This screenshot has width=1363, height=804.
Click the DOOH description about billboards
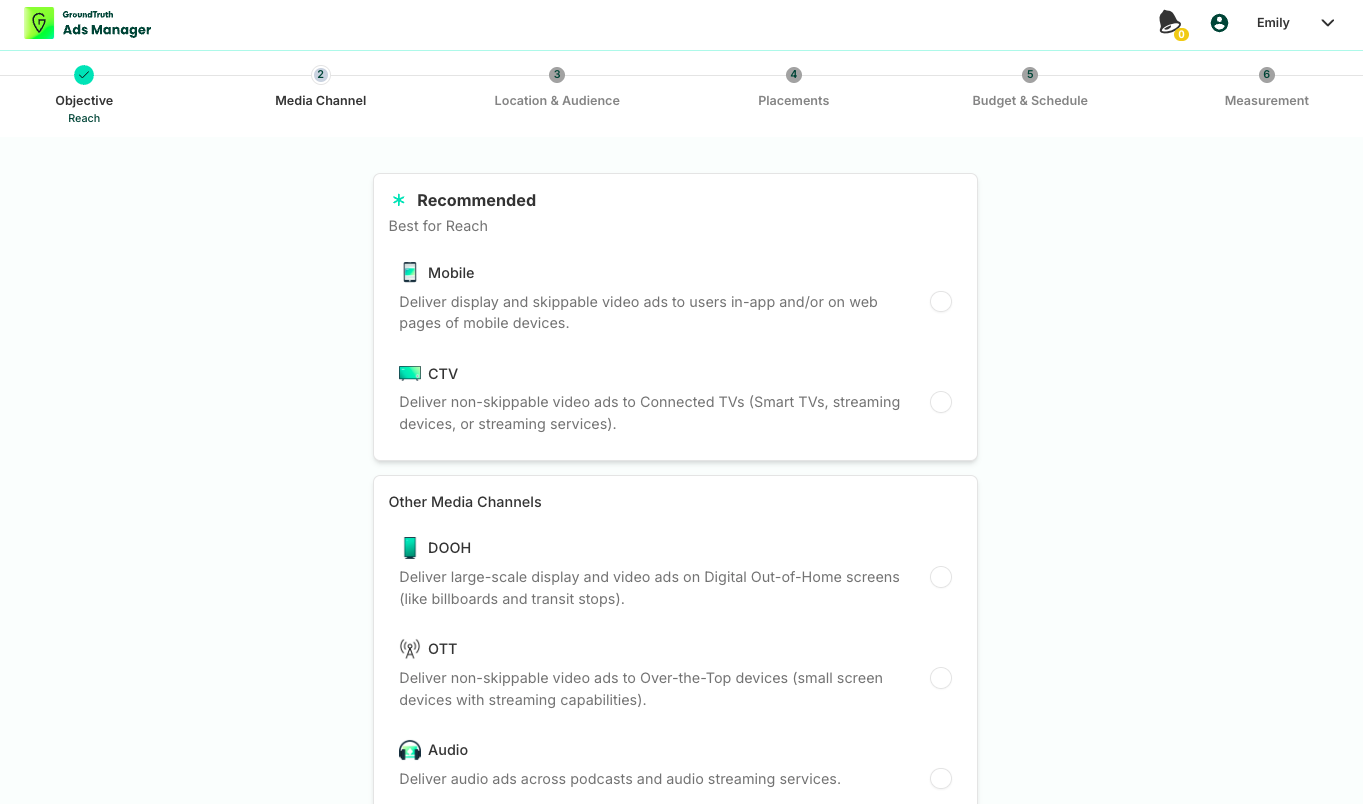pyautogui.click(x=649, y=588)
